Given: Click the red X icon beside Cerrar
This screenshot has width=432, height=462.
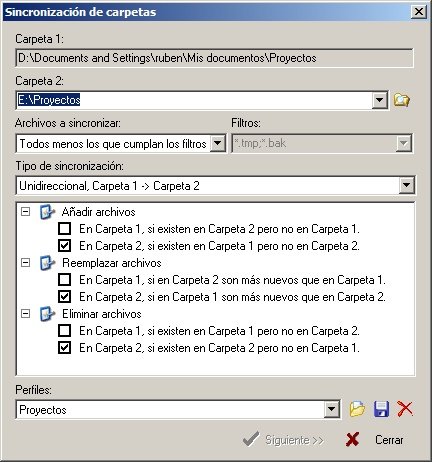Looking at the screenshot, I should click(x=352, y=440).
